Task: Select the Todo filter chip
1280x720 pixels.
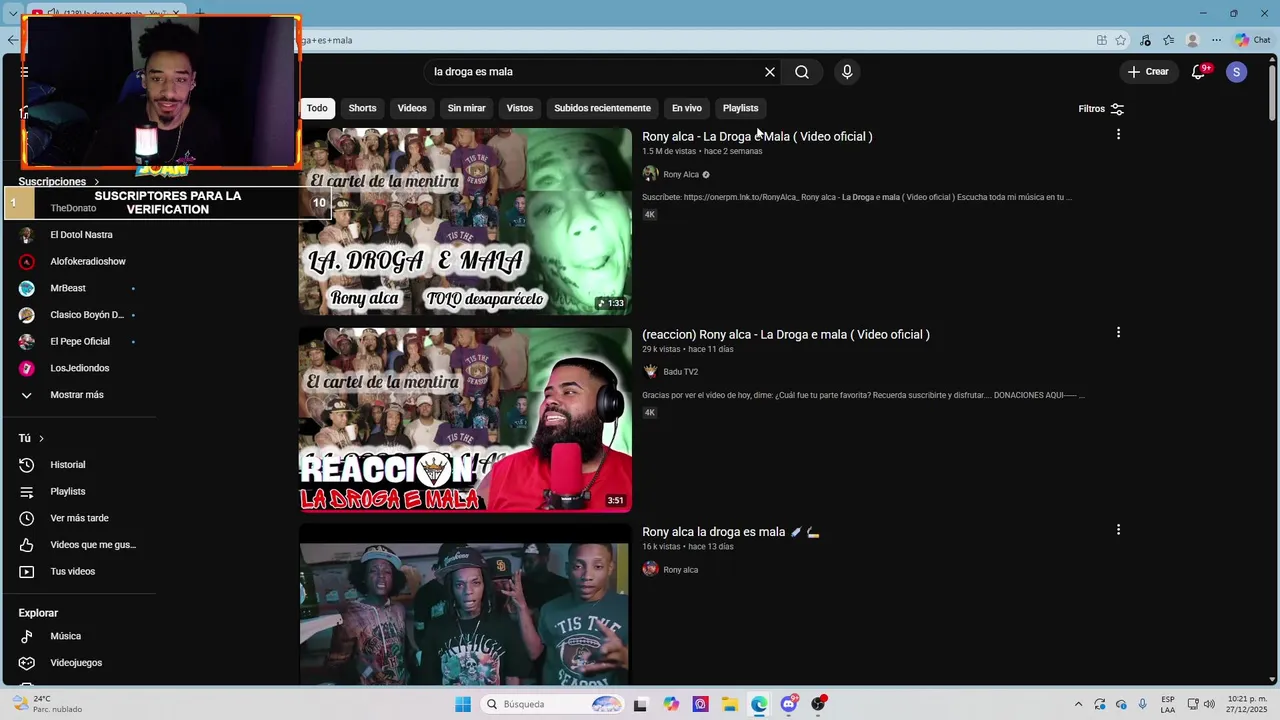Action: click(x=317, y=108)
